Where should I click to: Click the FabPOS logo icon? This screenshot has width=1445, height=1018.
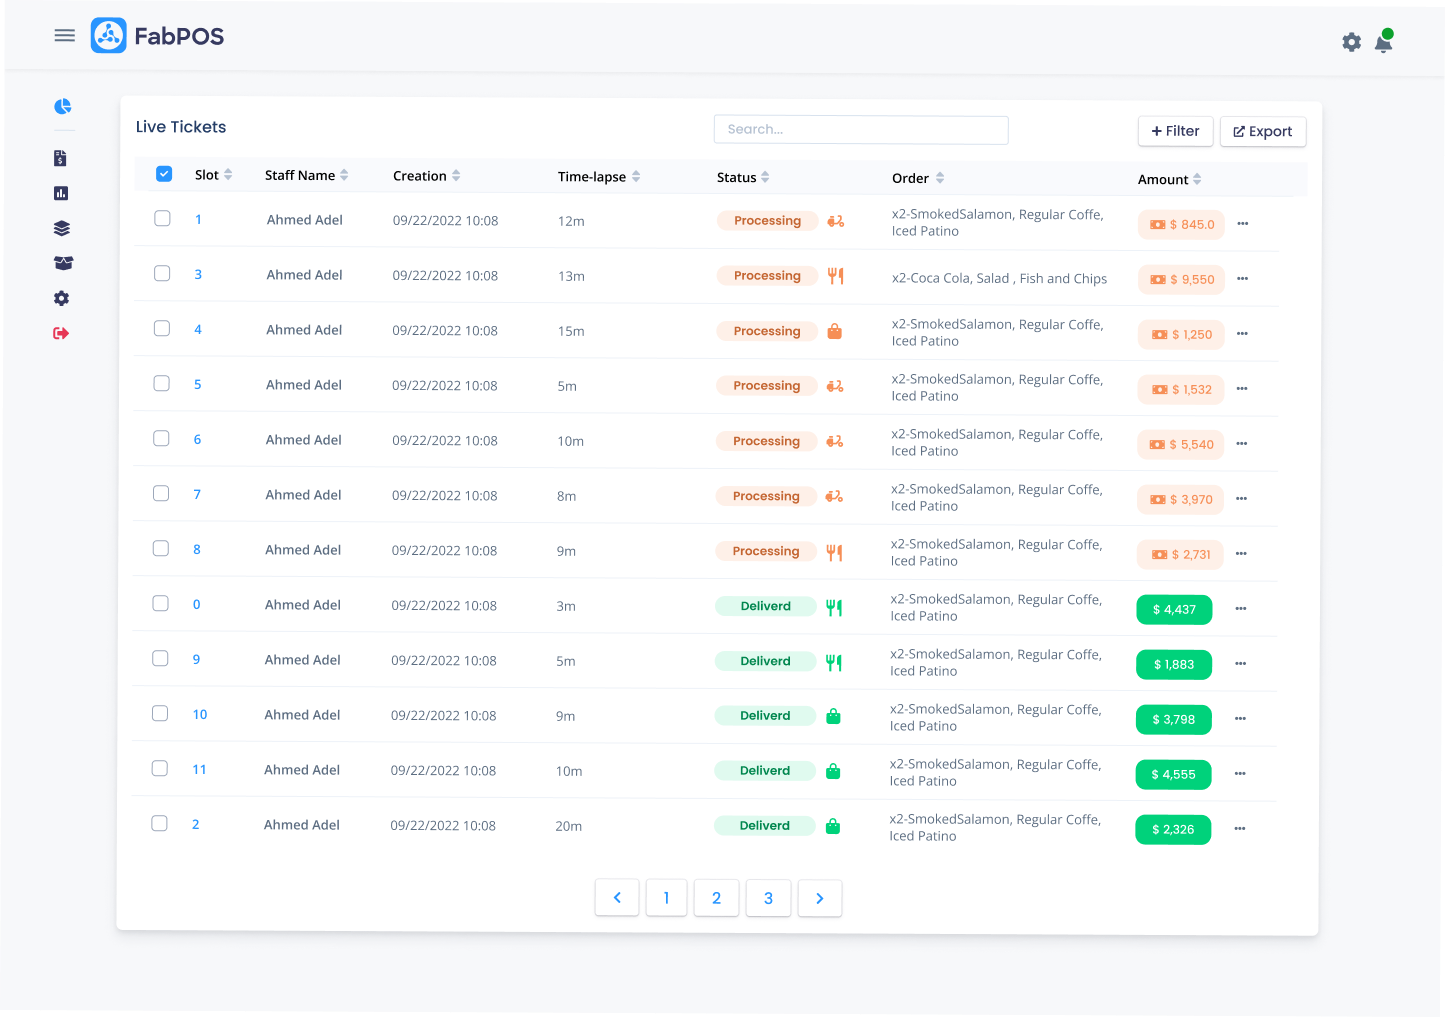pyautogui.click(x=109, y=35)
